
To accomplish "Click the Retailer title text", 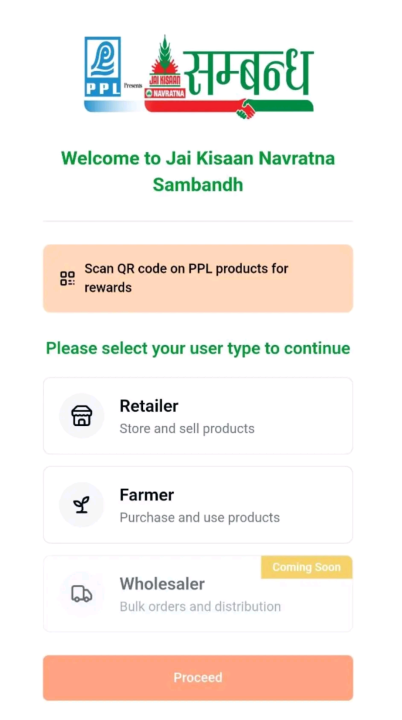I will pos(149,406).
